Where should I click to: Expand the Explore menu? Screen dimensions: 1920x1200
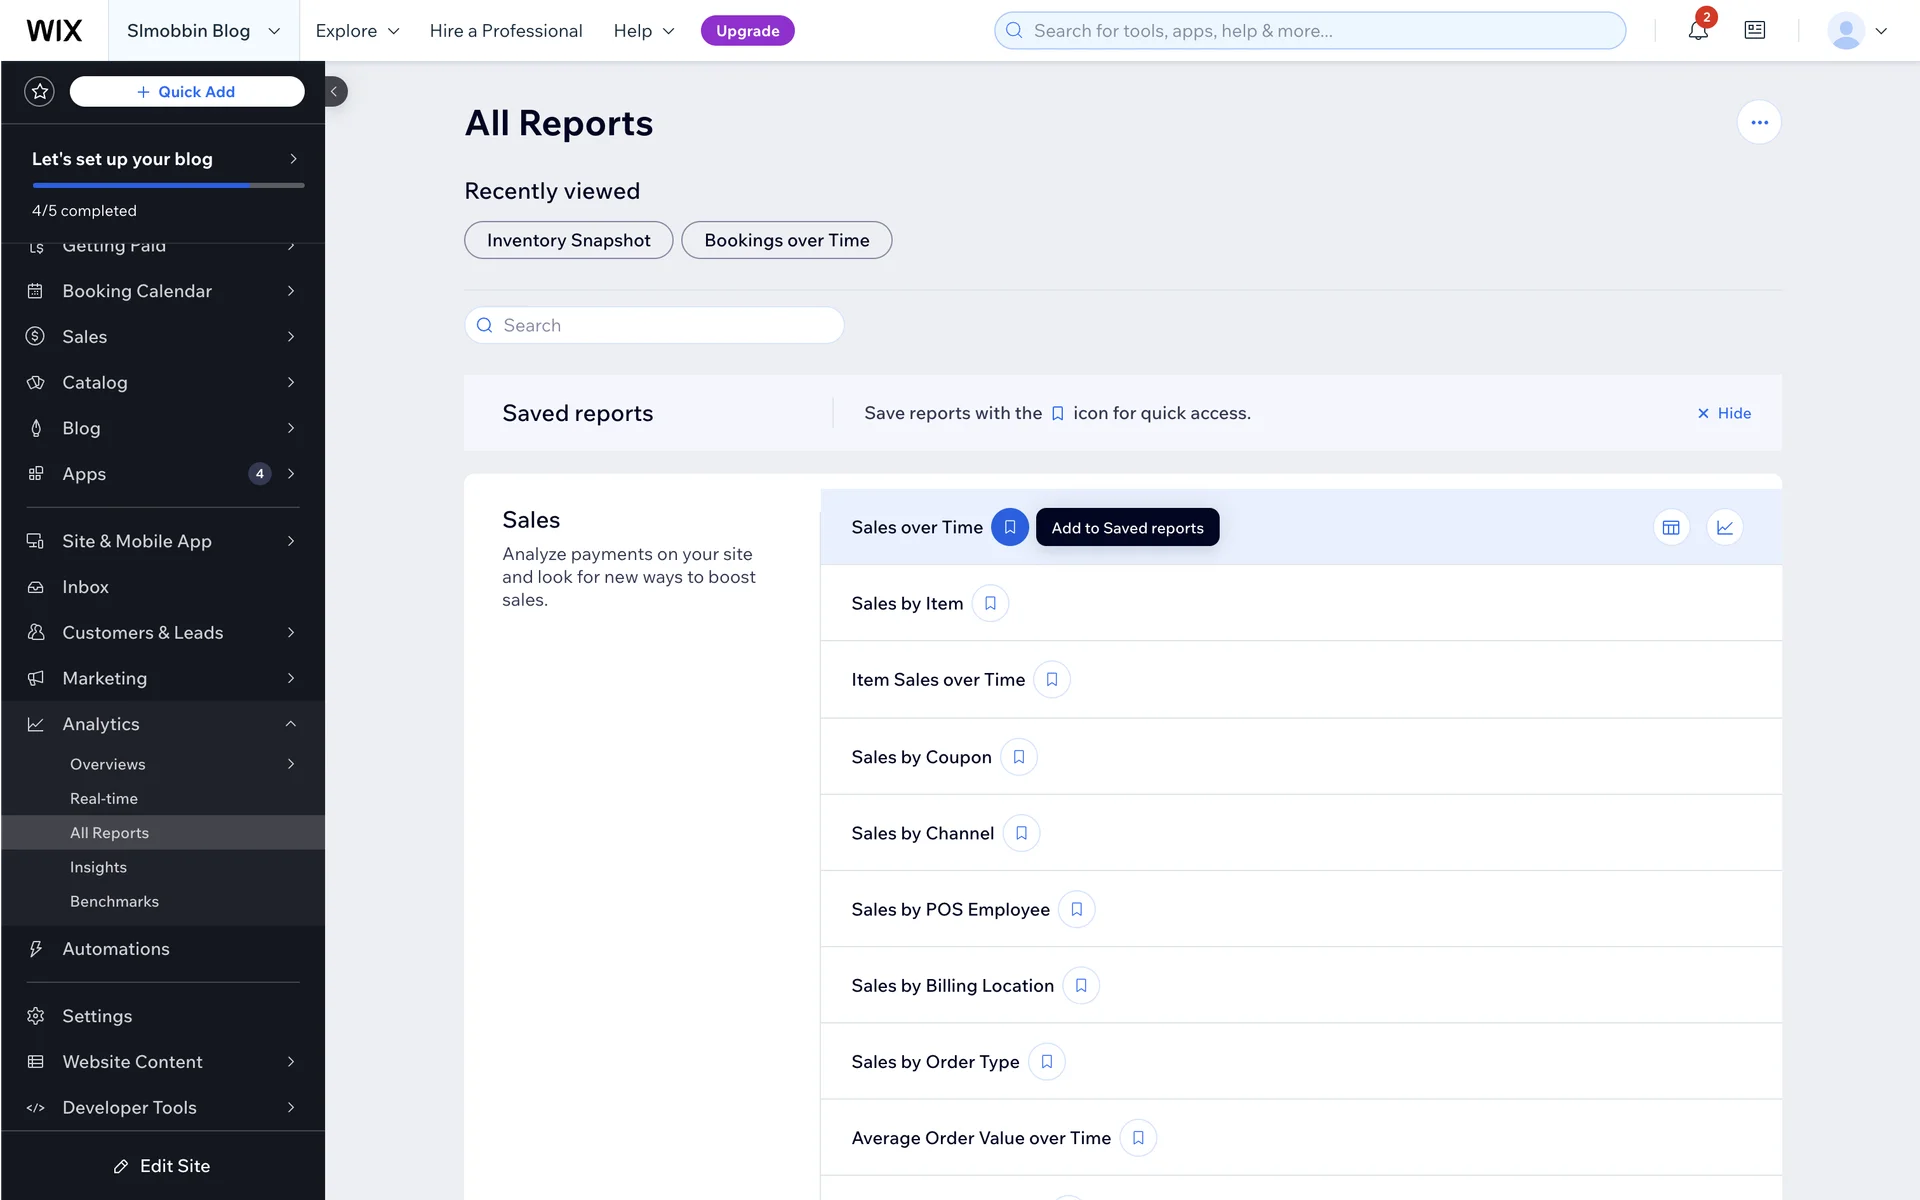(357, 31)
